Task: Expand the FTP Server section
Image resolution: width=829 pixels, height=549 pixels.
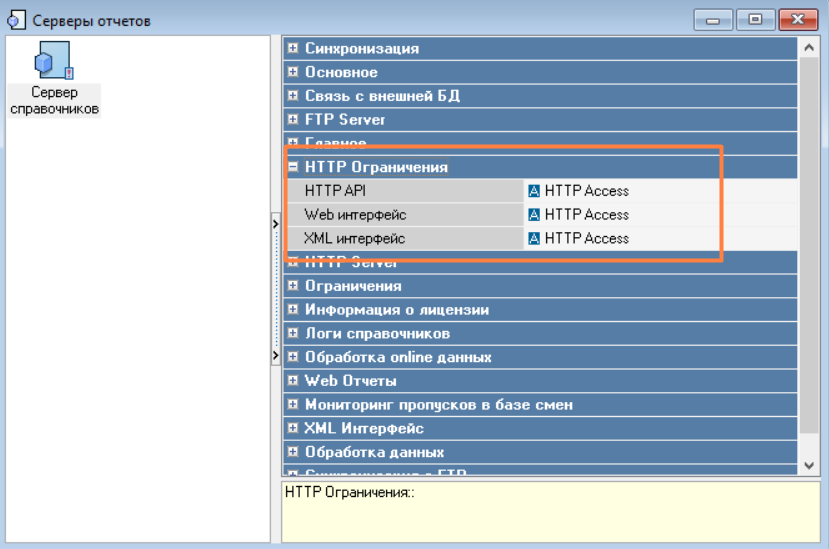Action: click(293, 120)
